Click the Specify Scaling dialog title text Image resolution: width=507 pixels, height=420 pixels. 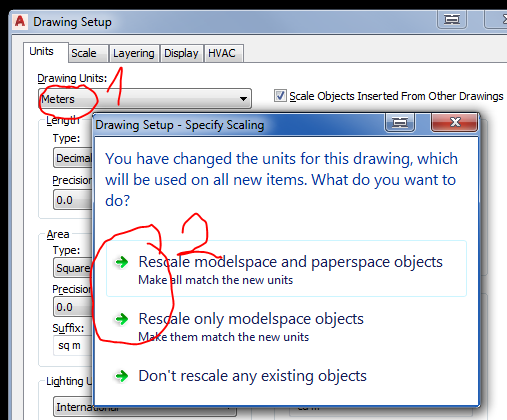click(x=180, y=125)
